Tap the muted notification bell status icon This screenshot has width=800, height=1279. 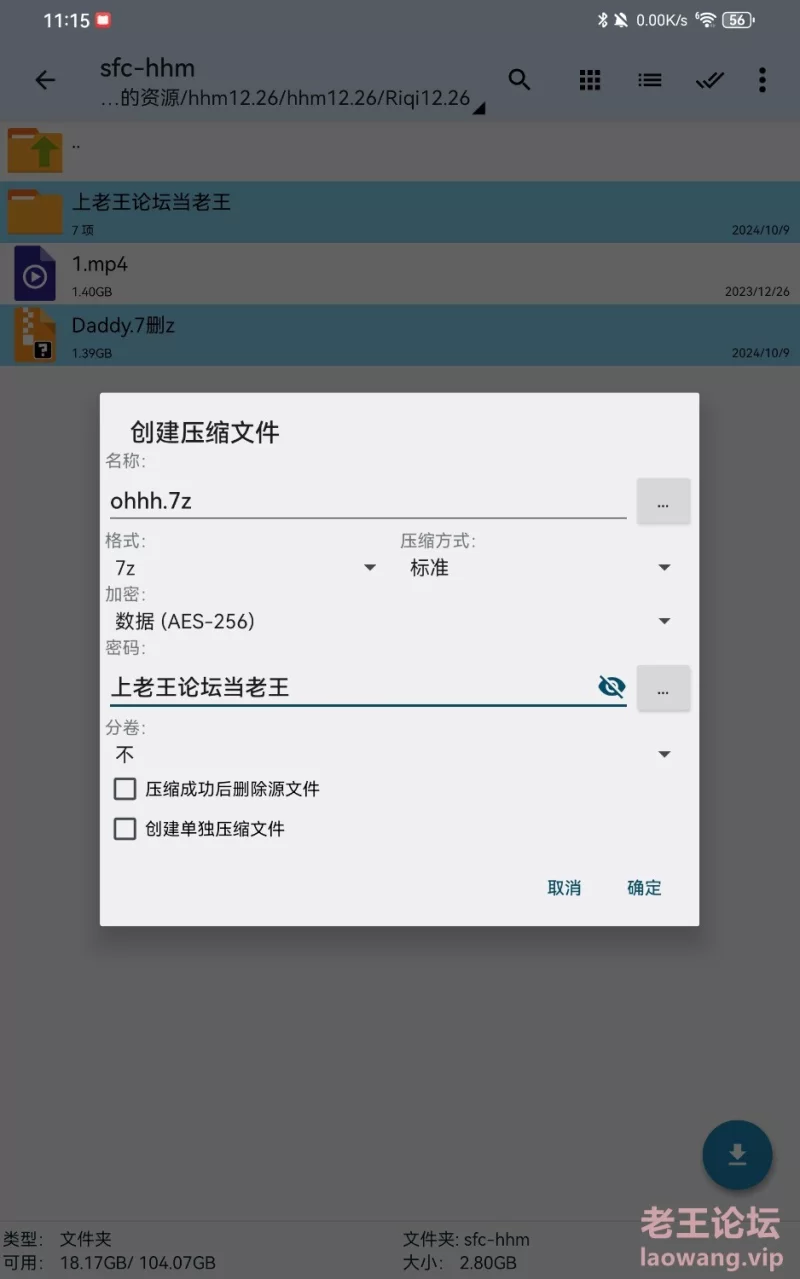pyautogui.click(x=621, y=20)
